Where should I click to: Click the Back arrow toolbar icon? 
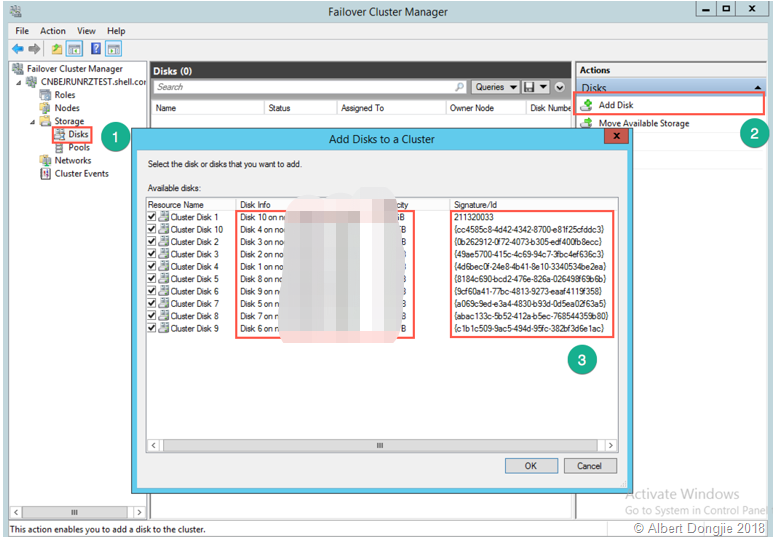18,49
